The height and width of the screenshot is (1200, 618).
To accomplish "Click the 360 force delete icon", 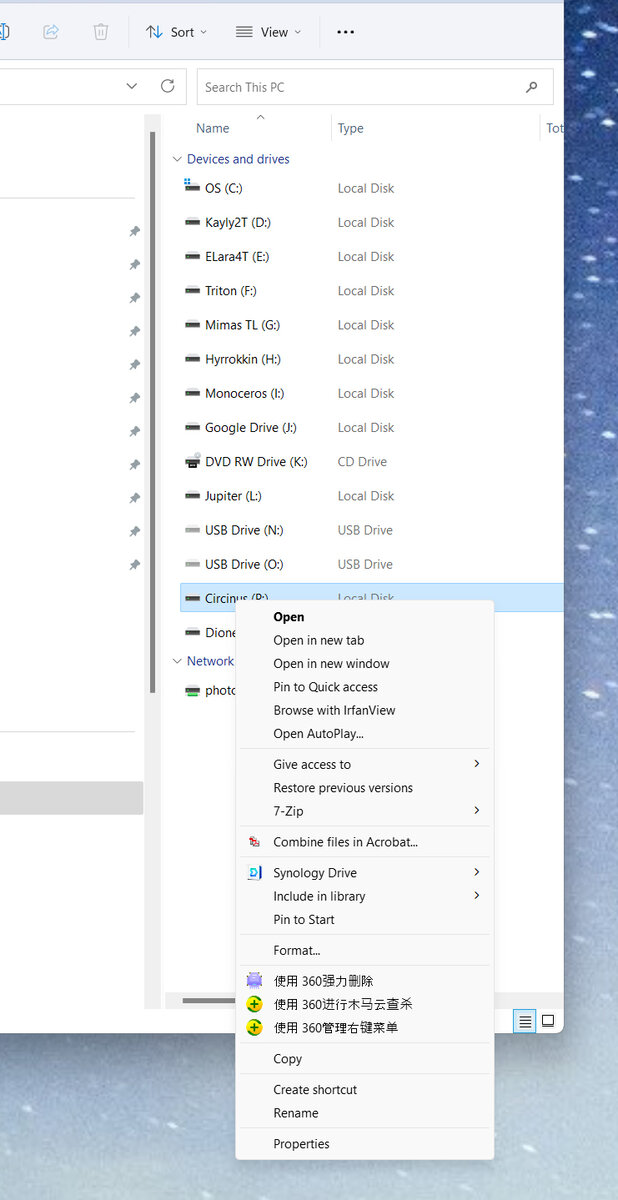I will pos(254,981).
